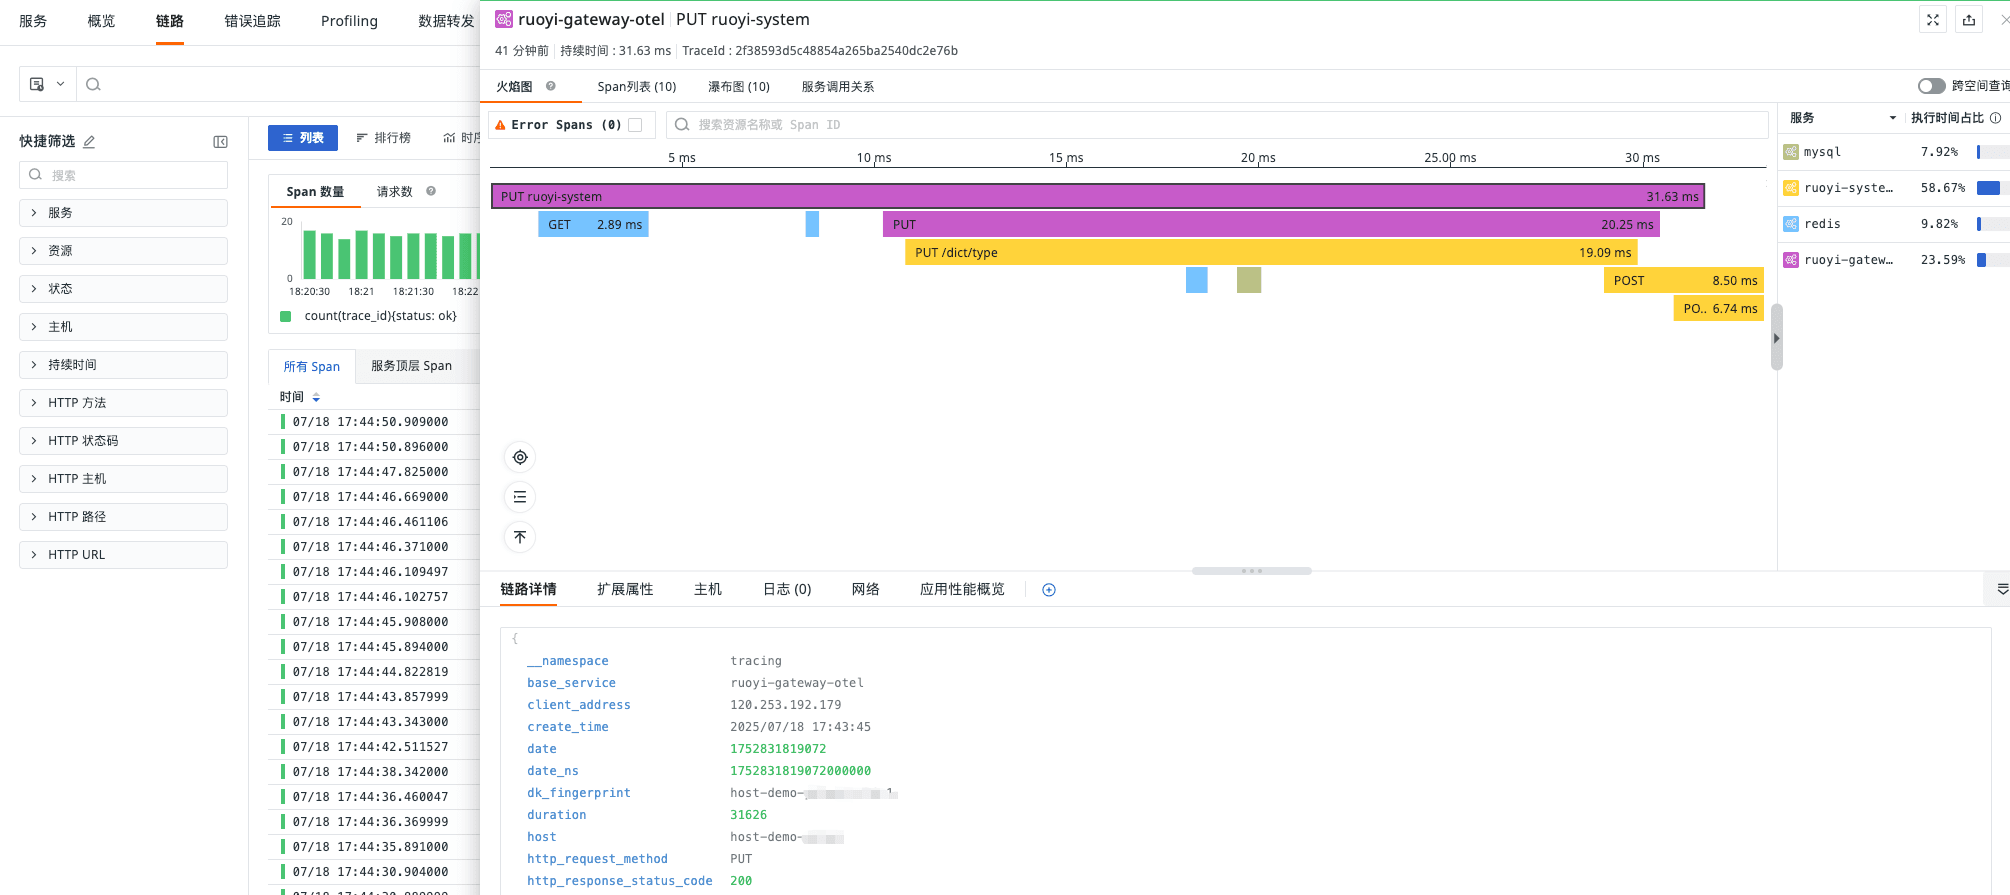
Task: Open the 服务调用关系 tab
Action: coord(838,87)
